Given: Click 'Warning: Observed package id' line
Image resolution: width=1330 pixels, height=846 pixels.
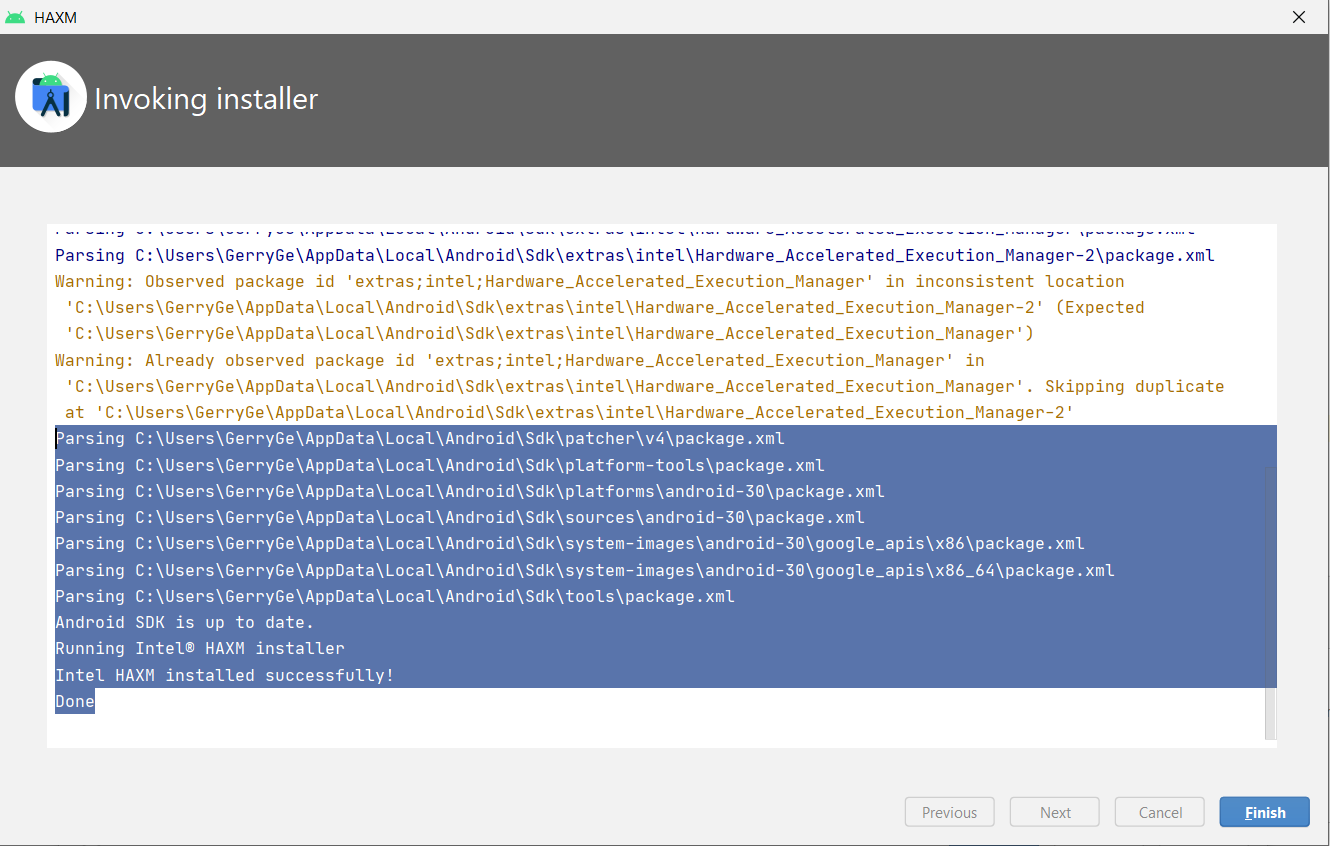Looking at the screenshot, I should [x=590, y=281].
